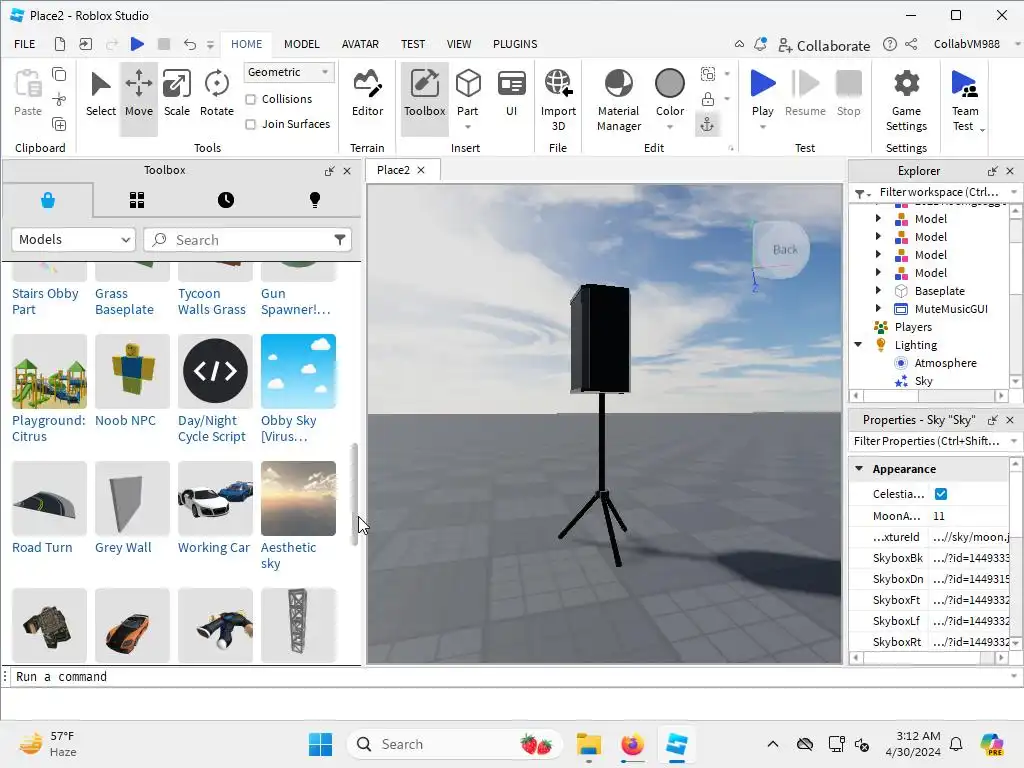Switch to the VIEW ribbon tab
Screen dimensions: 1024x768
click(x=458, y=44)
